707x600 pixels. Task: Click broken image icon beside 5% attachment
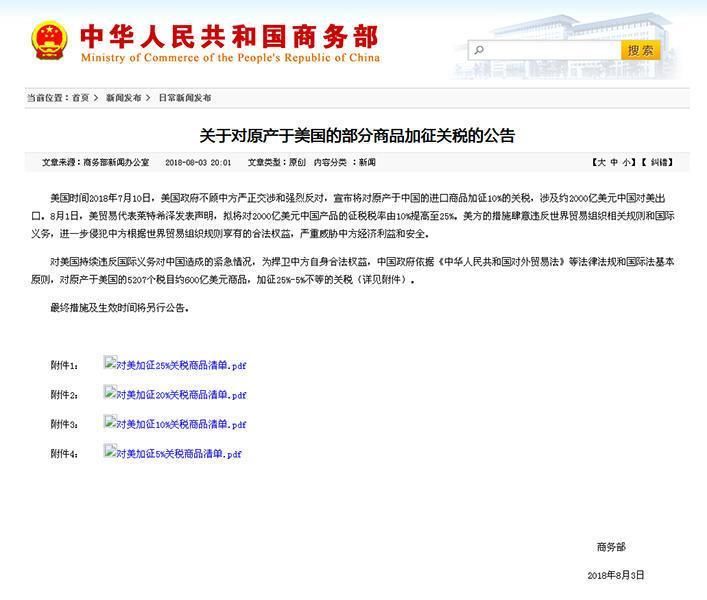pyautogui.click(x=110, y=451)
